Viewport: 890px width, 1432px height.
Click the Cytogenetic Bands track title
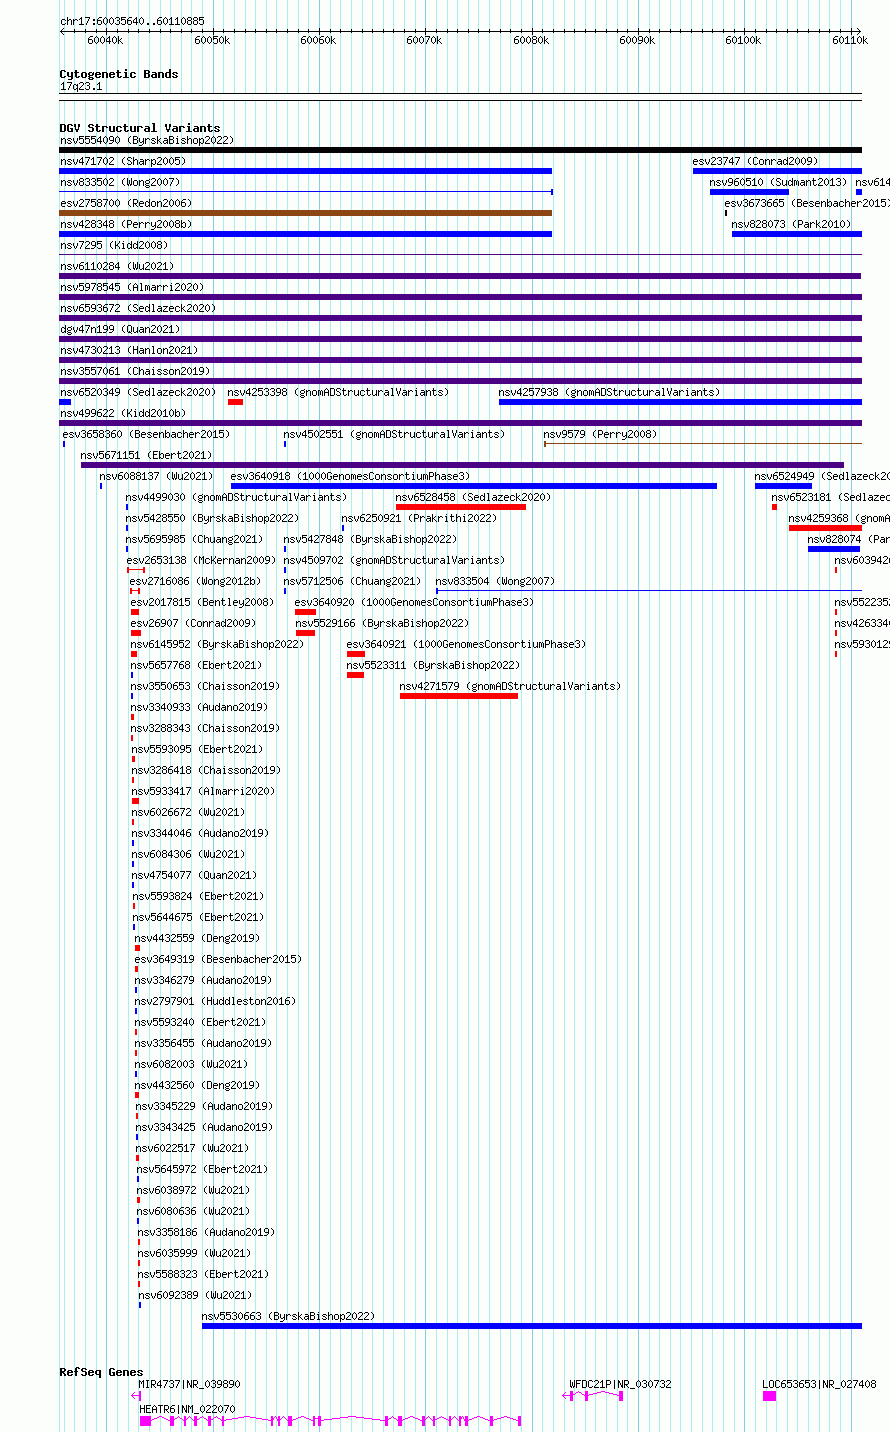(119, 74)
